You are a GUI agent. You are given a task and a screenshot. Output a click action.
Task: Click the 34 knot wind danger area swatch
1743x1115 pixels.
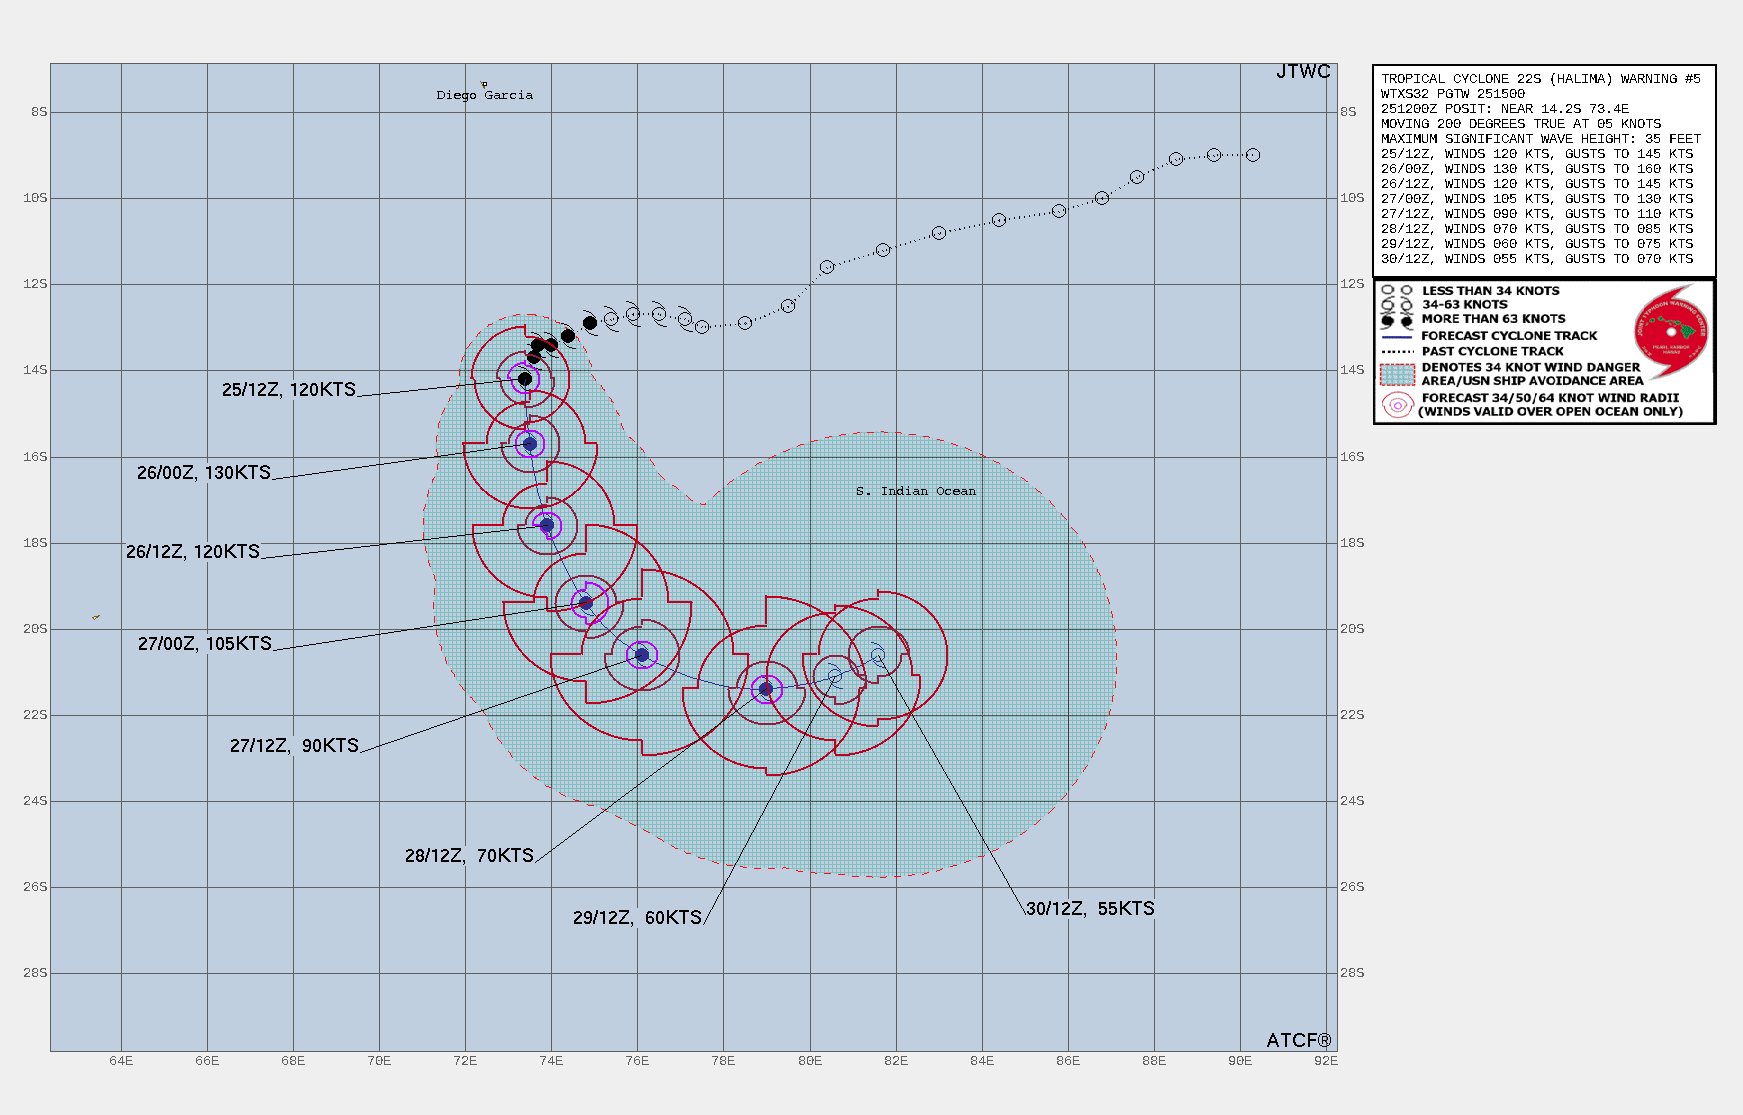[1397, 374]
